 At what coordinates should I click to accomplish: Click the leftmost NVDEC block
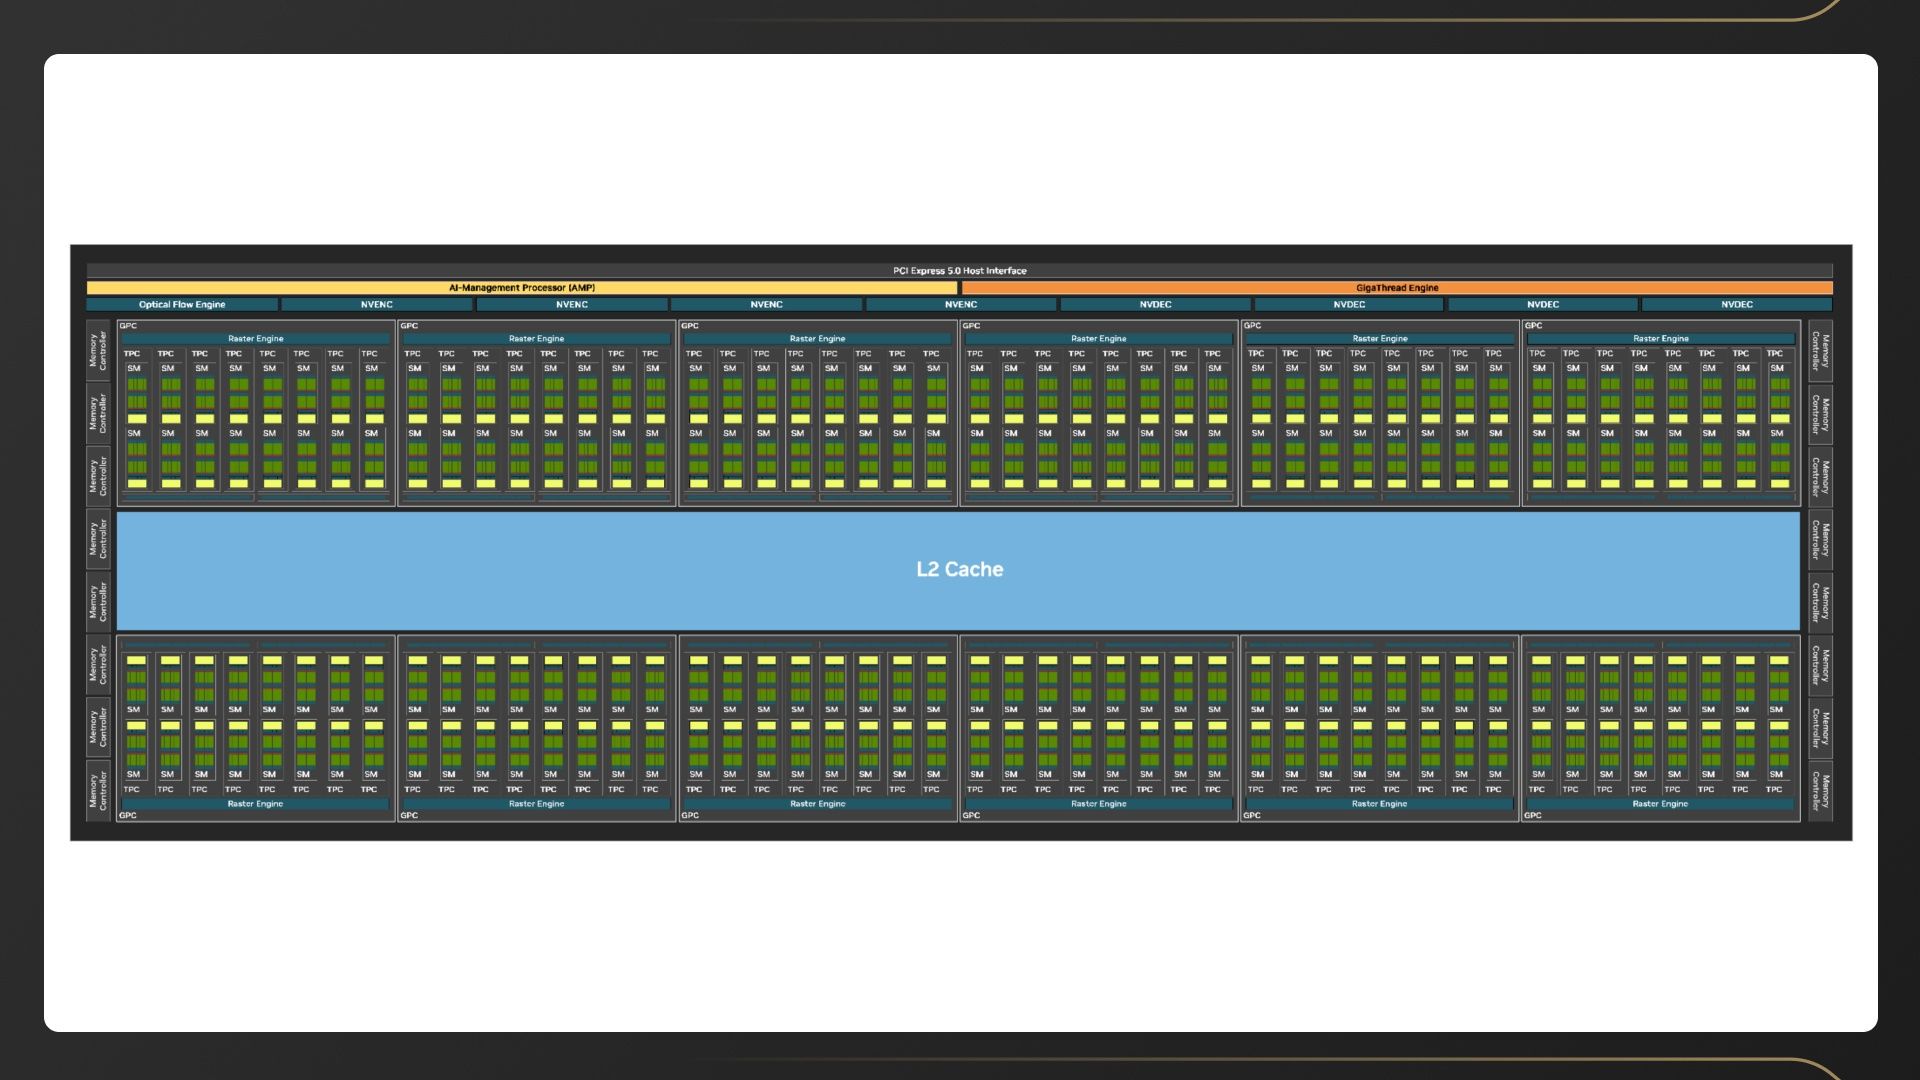click(1155, 305)
